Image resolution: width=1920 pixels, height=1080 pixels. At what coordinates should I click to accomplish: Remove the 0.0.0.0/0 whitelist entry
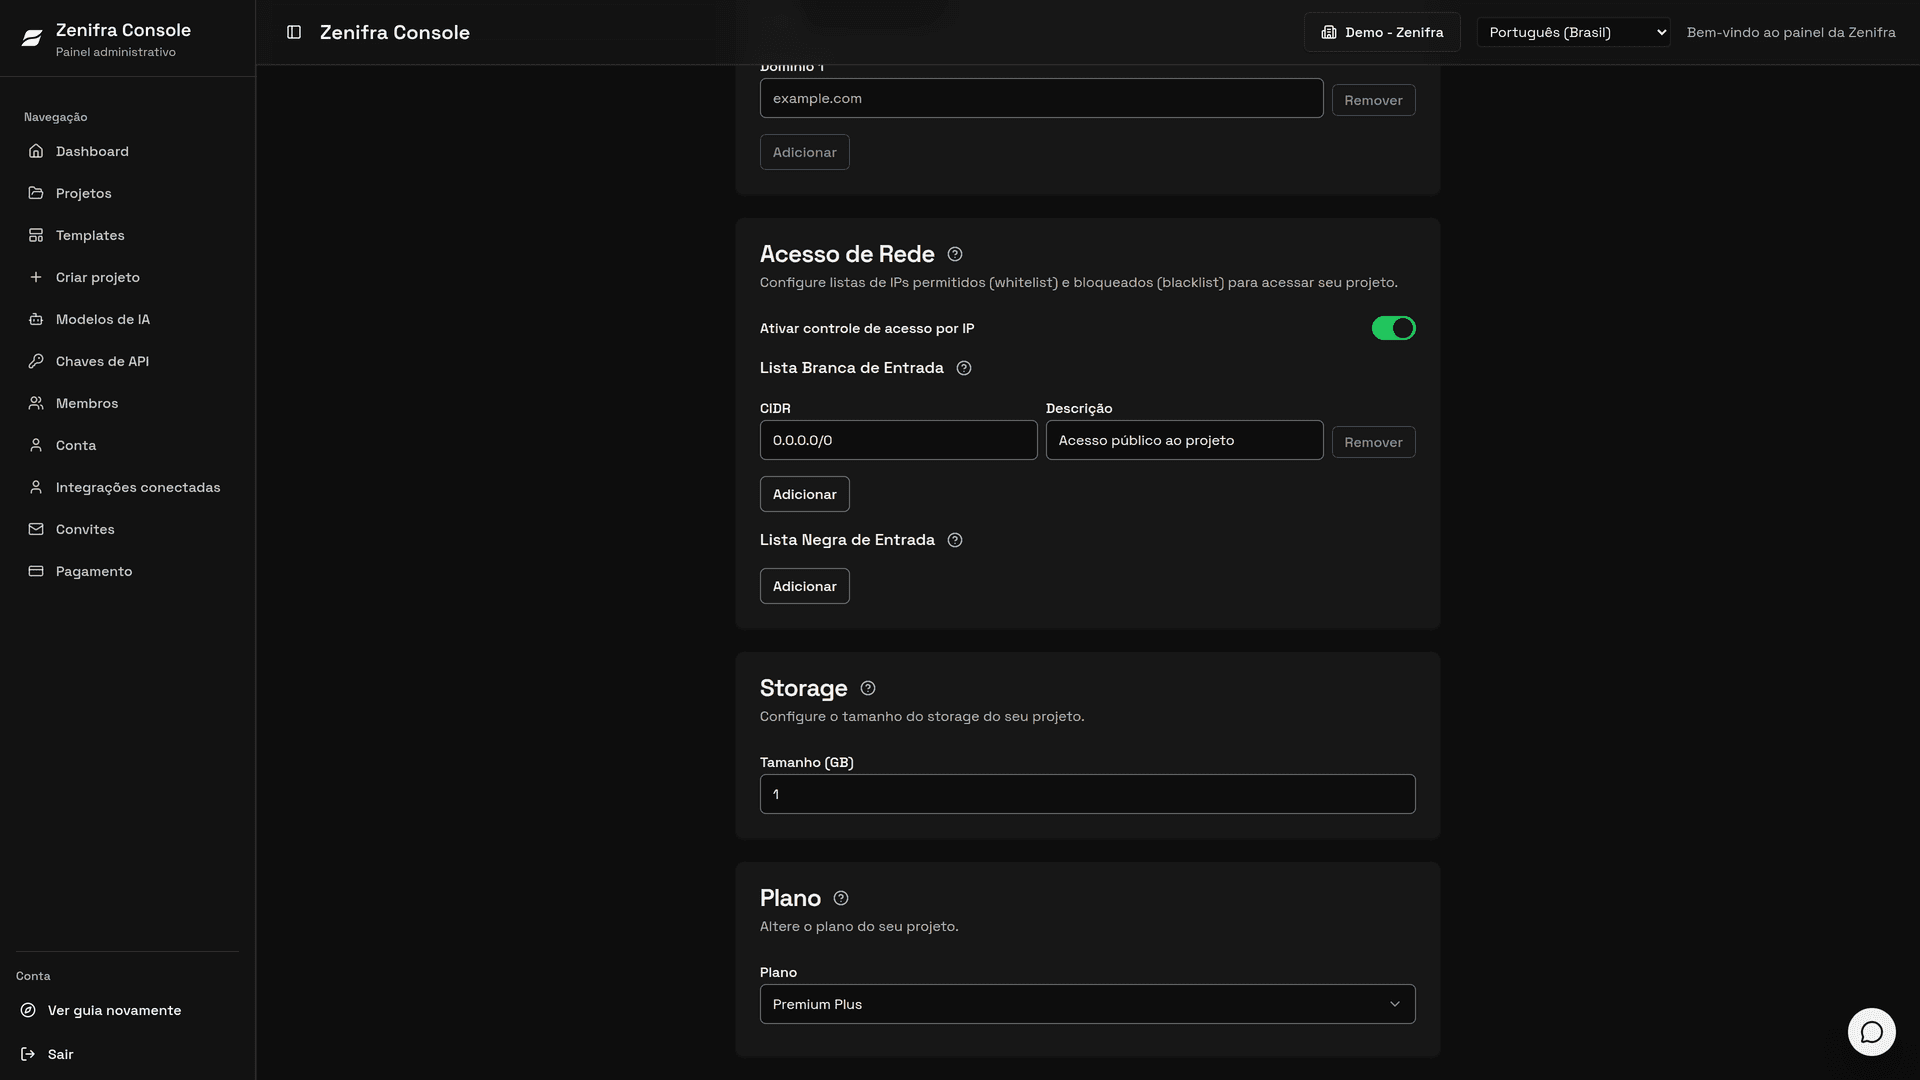point(1373,442)
